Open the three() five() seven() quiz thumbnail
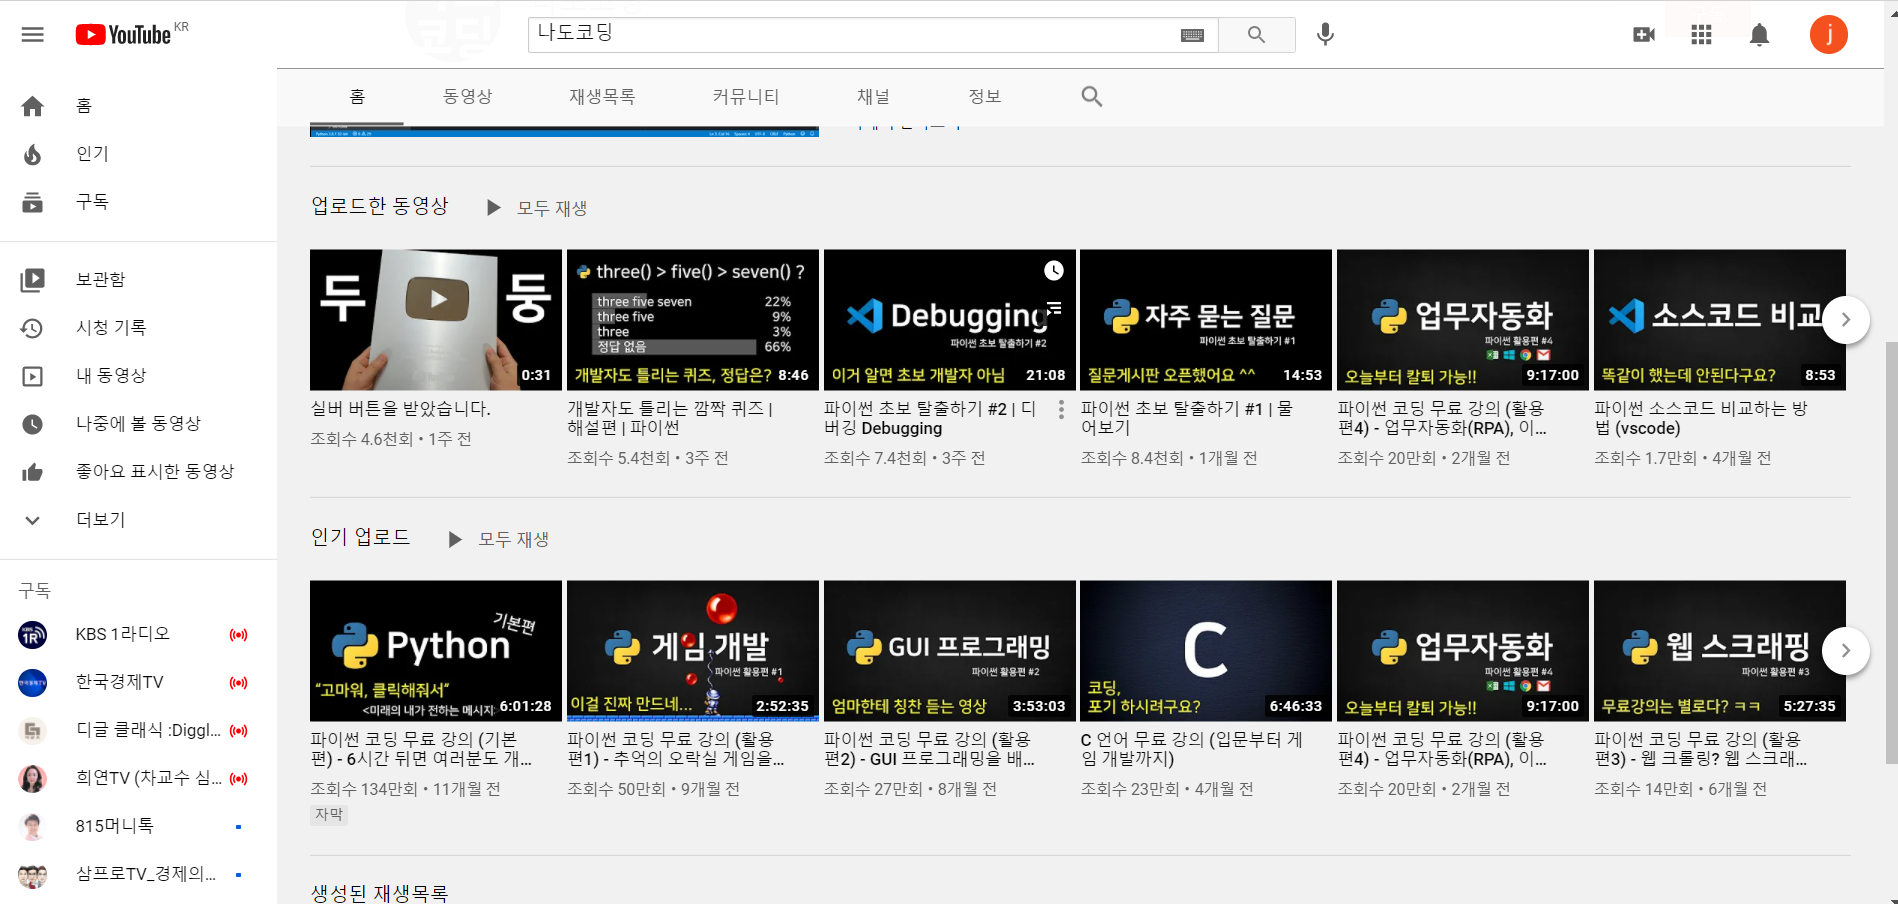The height and width of the screenshot is (904, 1898). click(x=693, y=320)
